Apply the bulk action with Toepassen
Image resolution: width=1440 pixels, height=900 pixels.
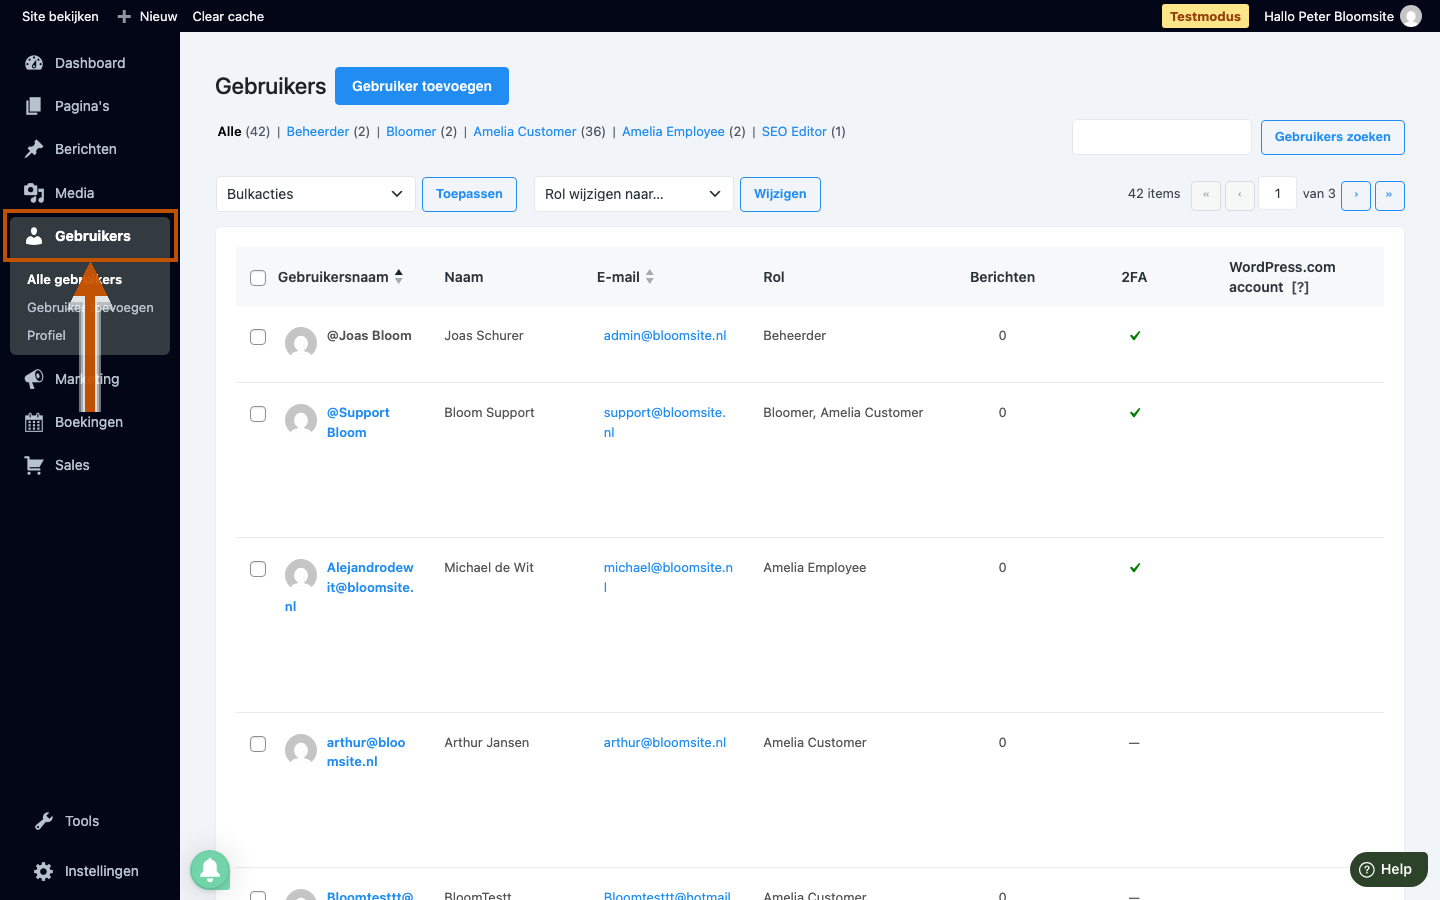point(469,194)
